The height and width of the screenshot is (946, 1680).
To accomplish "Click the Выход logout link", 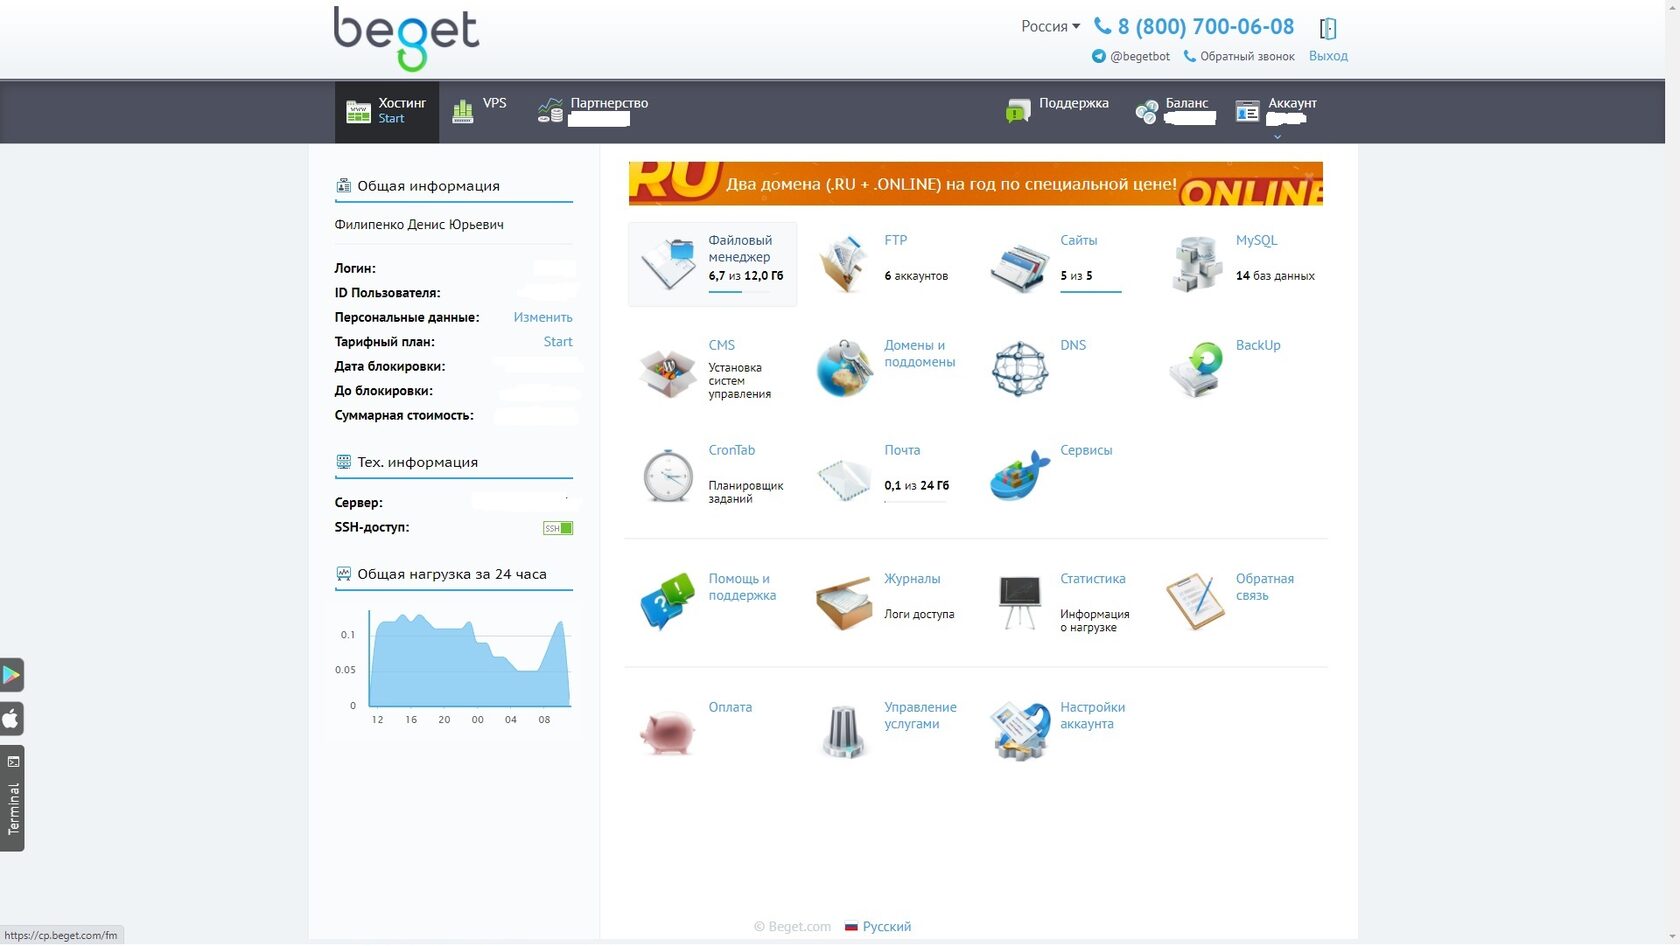I will (x=1328, y=56).
